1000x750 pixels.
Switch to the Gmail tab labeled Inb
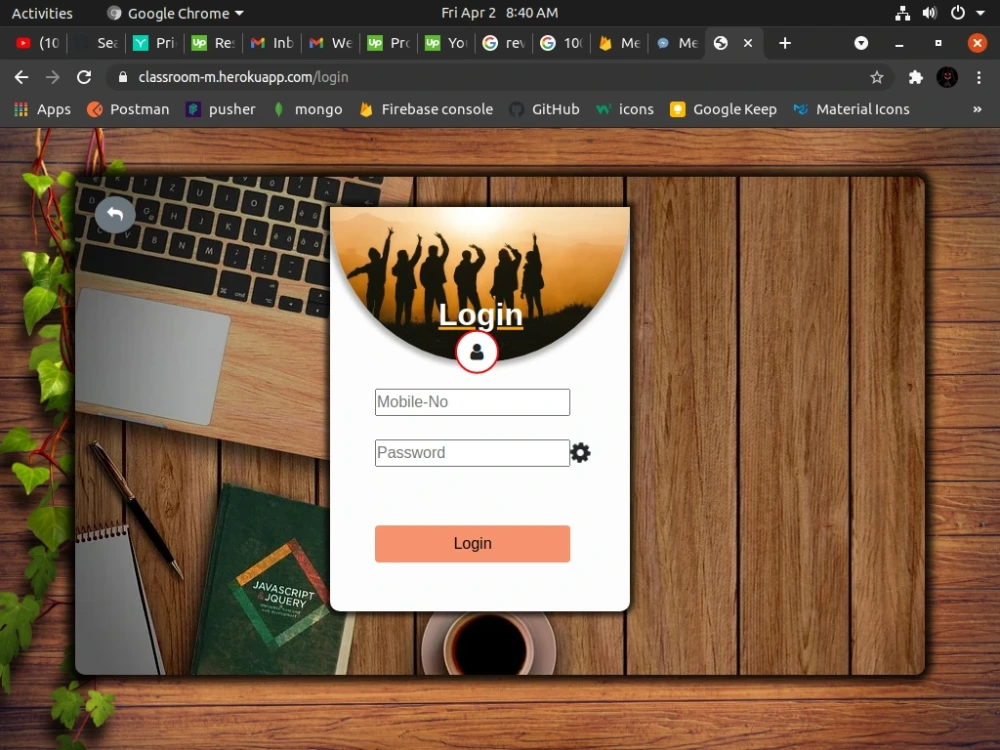click(x=272, y=43)
